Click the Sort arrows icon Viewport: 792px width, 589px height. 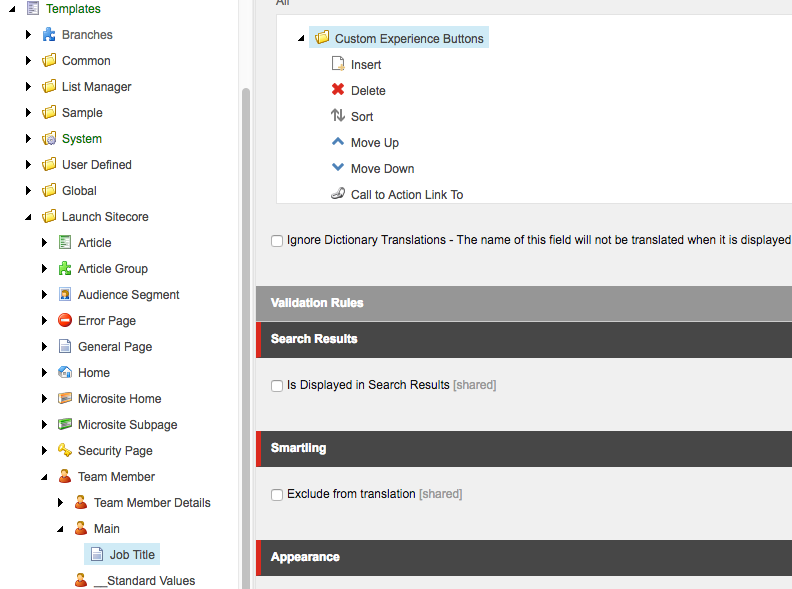338,116
